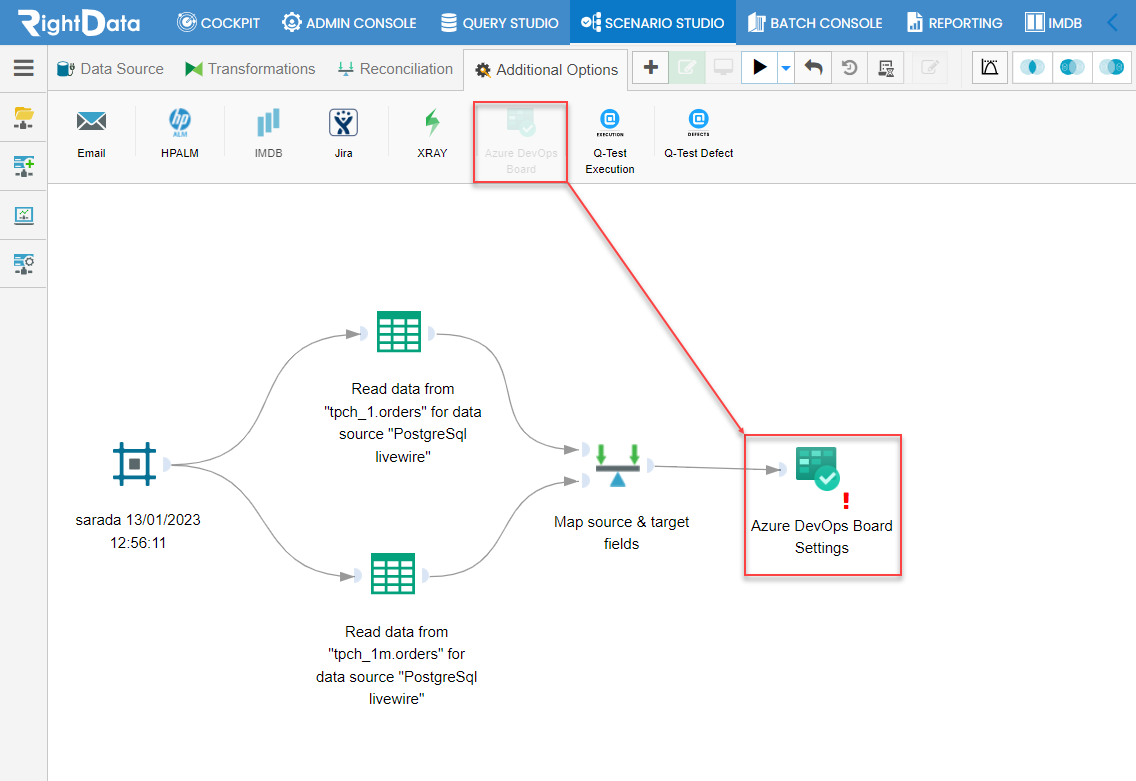Toggle the middle Venn diagram view
1136x781 pixels.
tap(1072, 67)
